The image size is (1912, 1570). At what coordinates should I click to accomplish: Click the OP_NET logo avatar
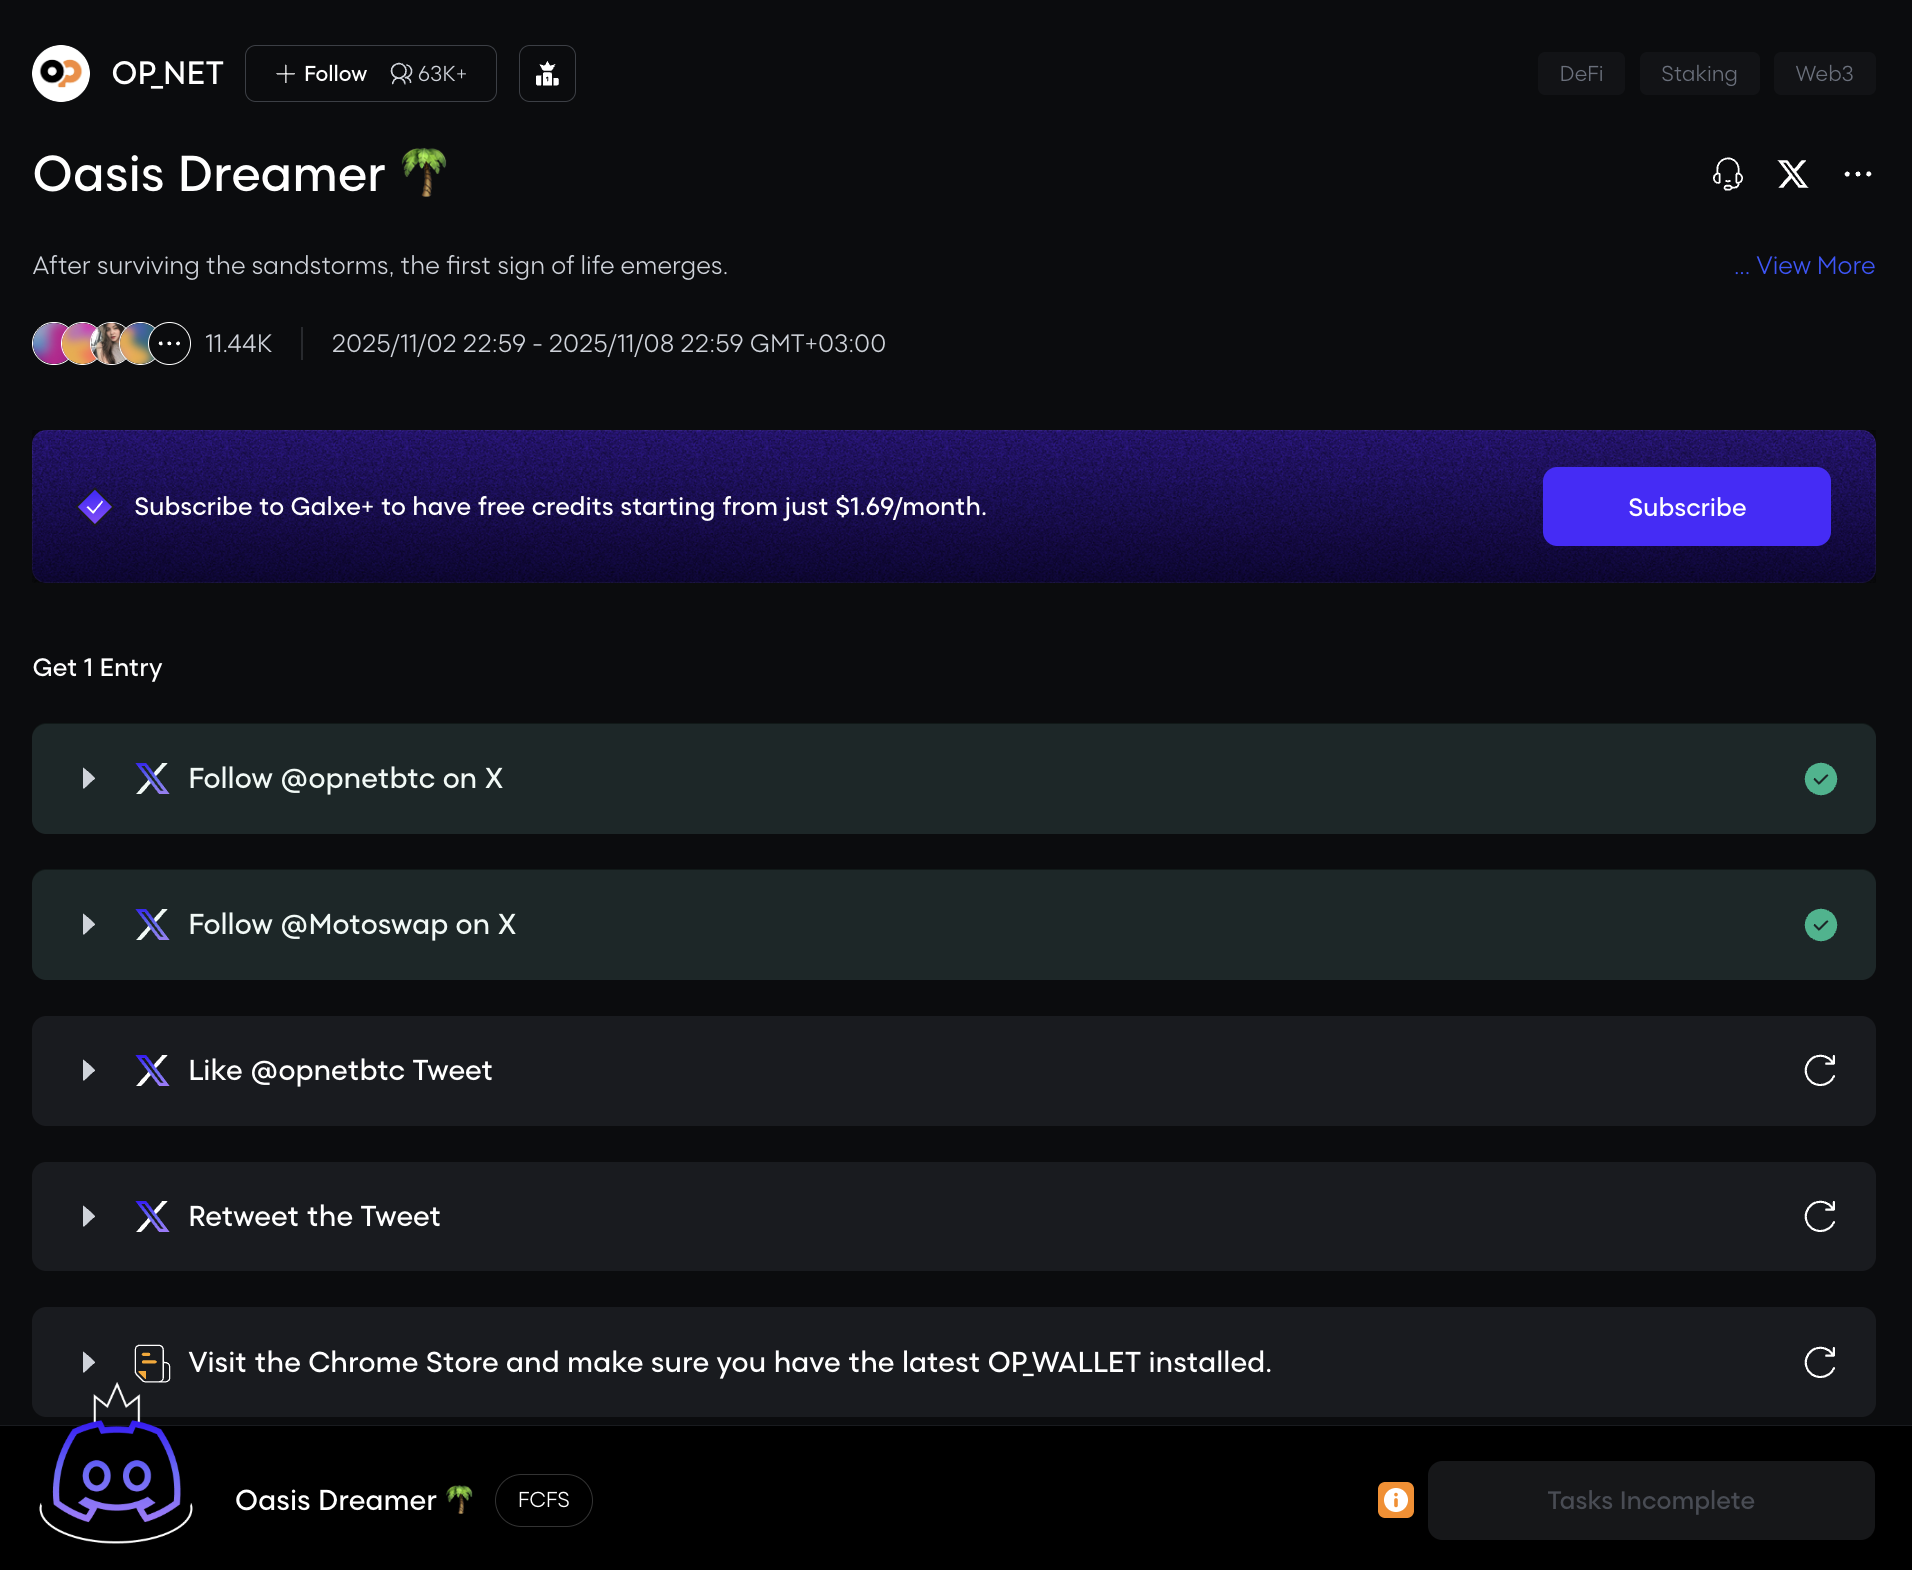(61, 73)
